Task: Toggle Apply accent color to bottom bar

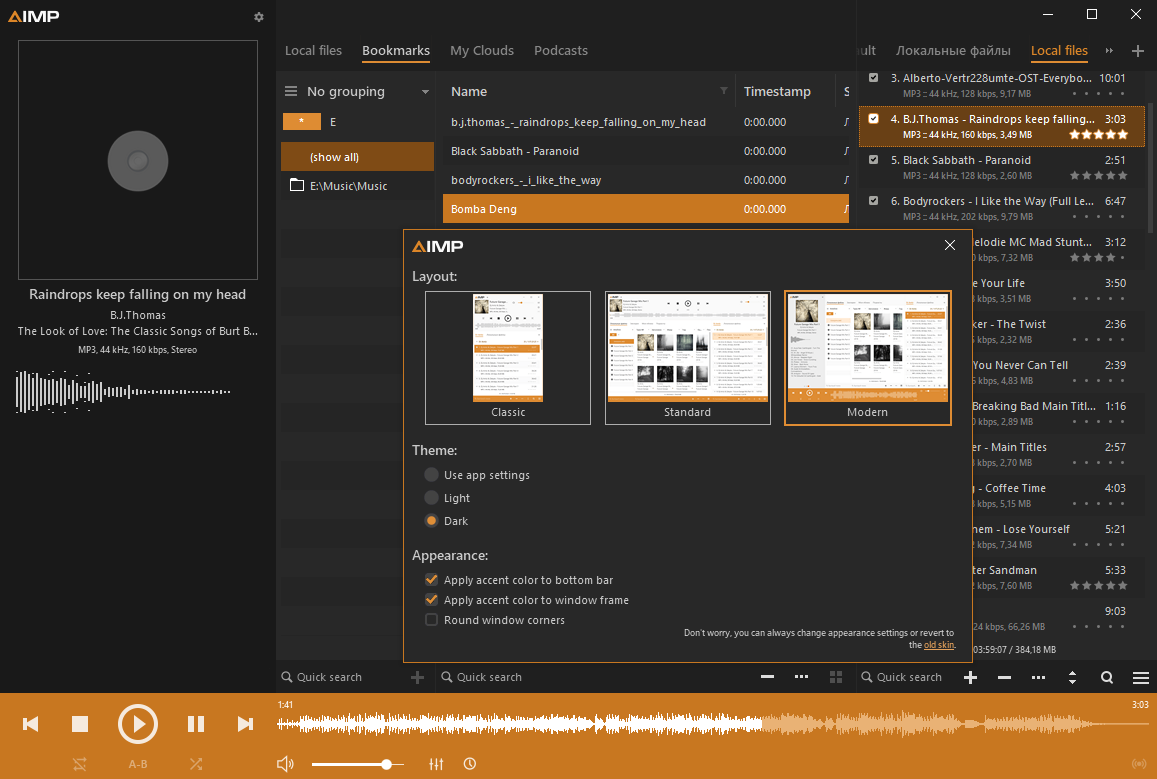Action: click(432, 580)
